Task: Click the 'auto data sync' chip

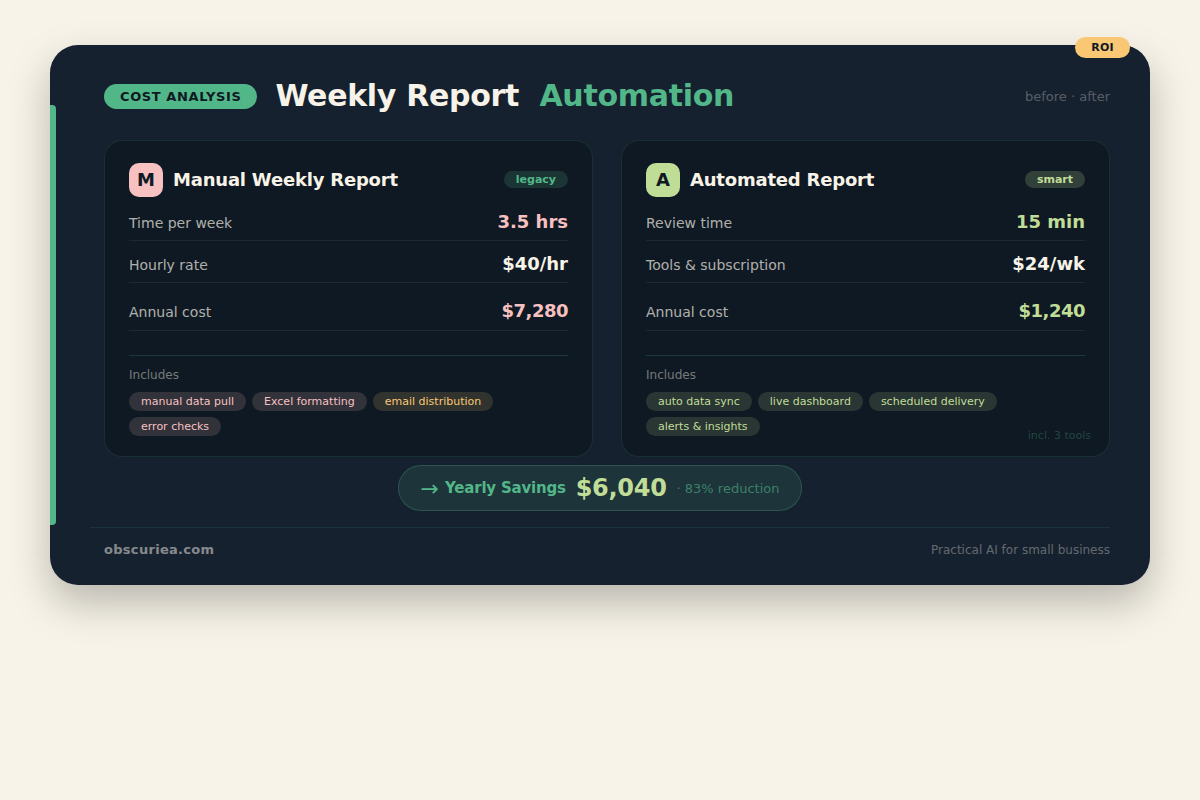Action: coord(699,401)
